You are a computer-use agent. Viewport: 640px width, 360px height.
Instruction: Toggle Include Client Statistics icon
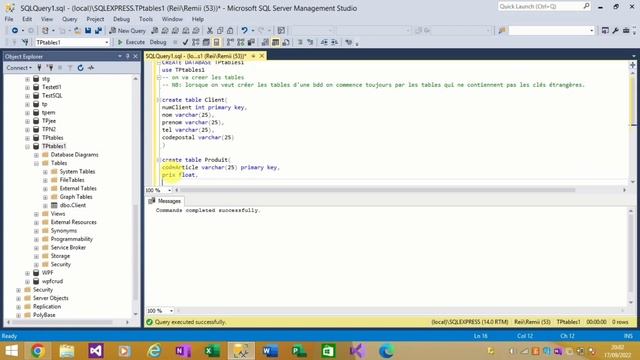[251, 42]
